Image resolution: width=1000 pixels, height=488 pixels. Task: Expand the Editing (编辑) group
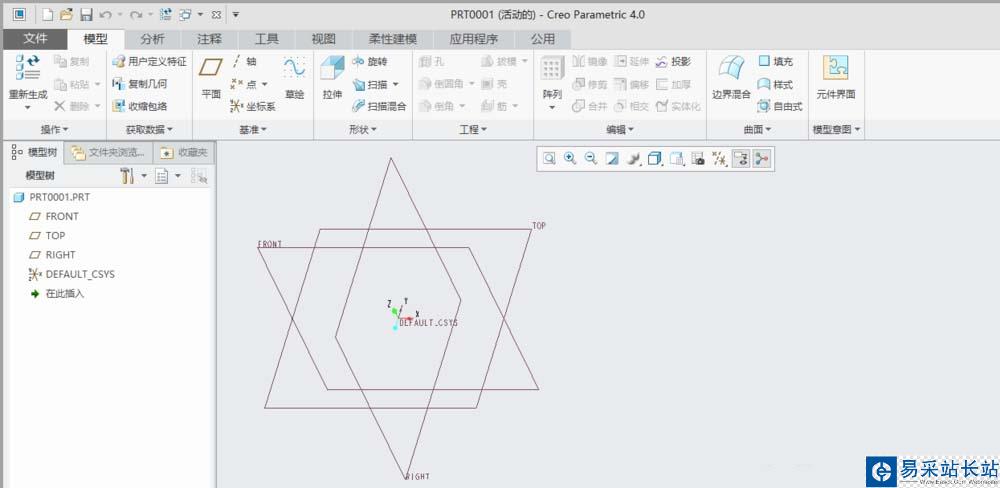pyautogui.click(x=620, y=129)
